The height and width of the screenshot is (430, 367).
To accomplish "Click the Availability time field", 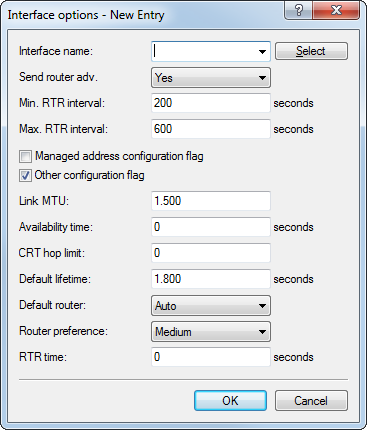I will point(211,227).
